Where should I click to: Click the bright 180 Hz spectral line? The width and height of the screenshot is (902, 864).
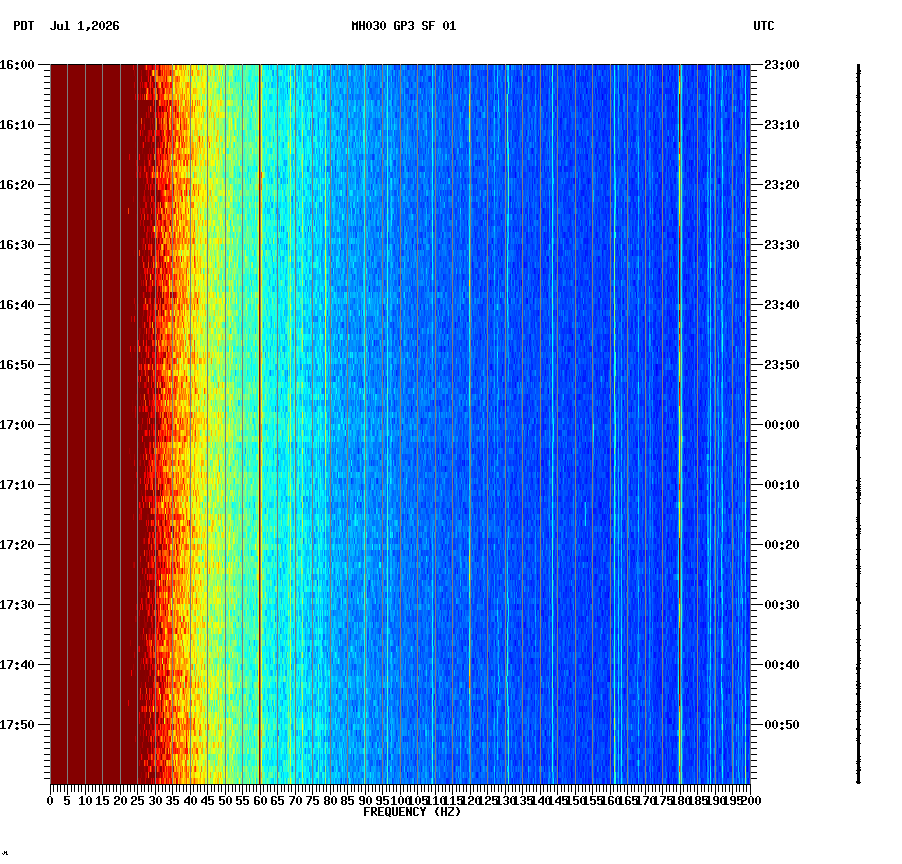click(680, 424)
